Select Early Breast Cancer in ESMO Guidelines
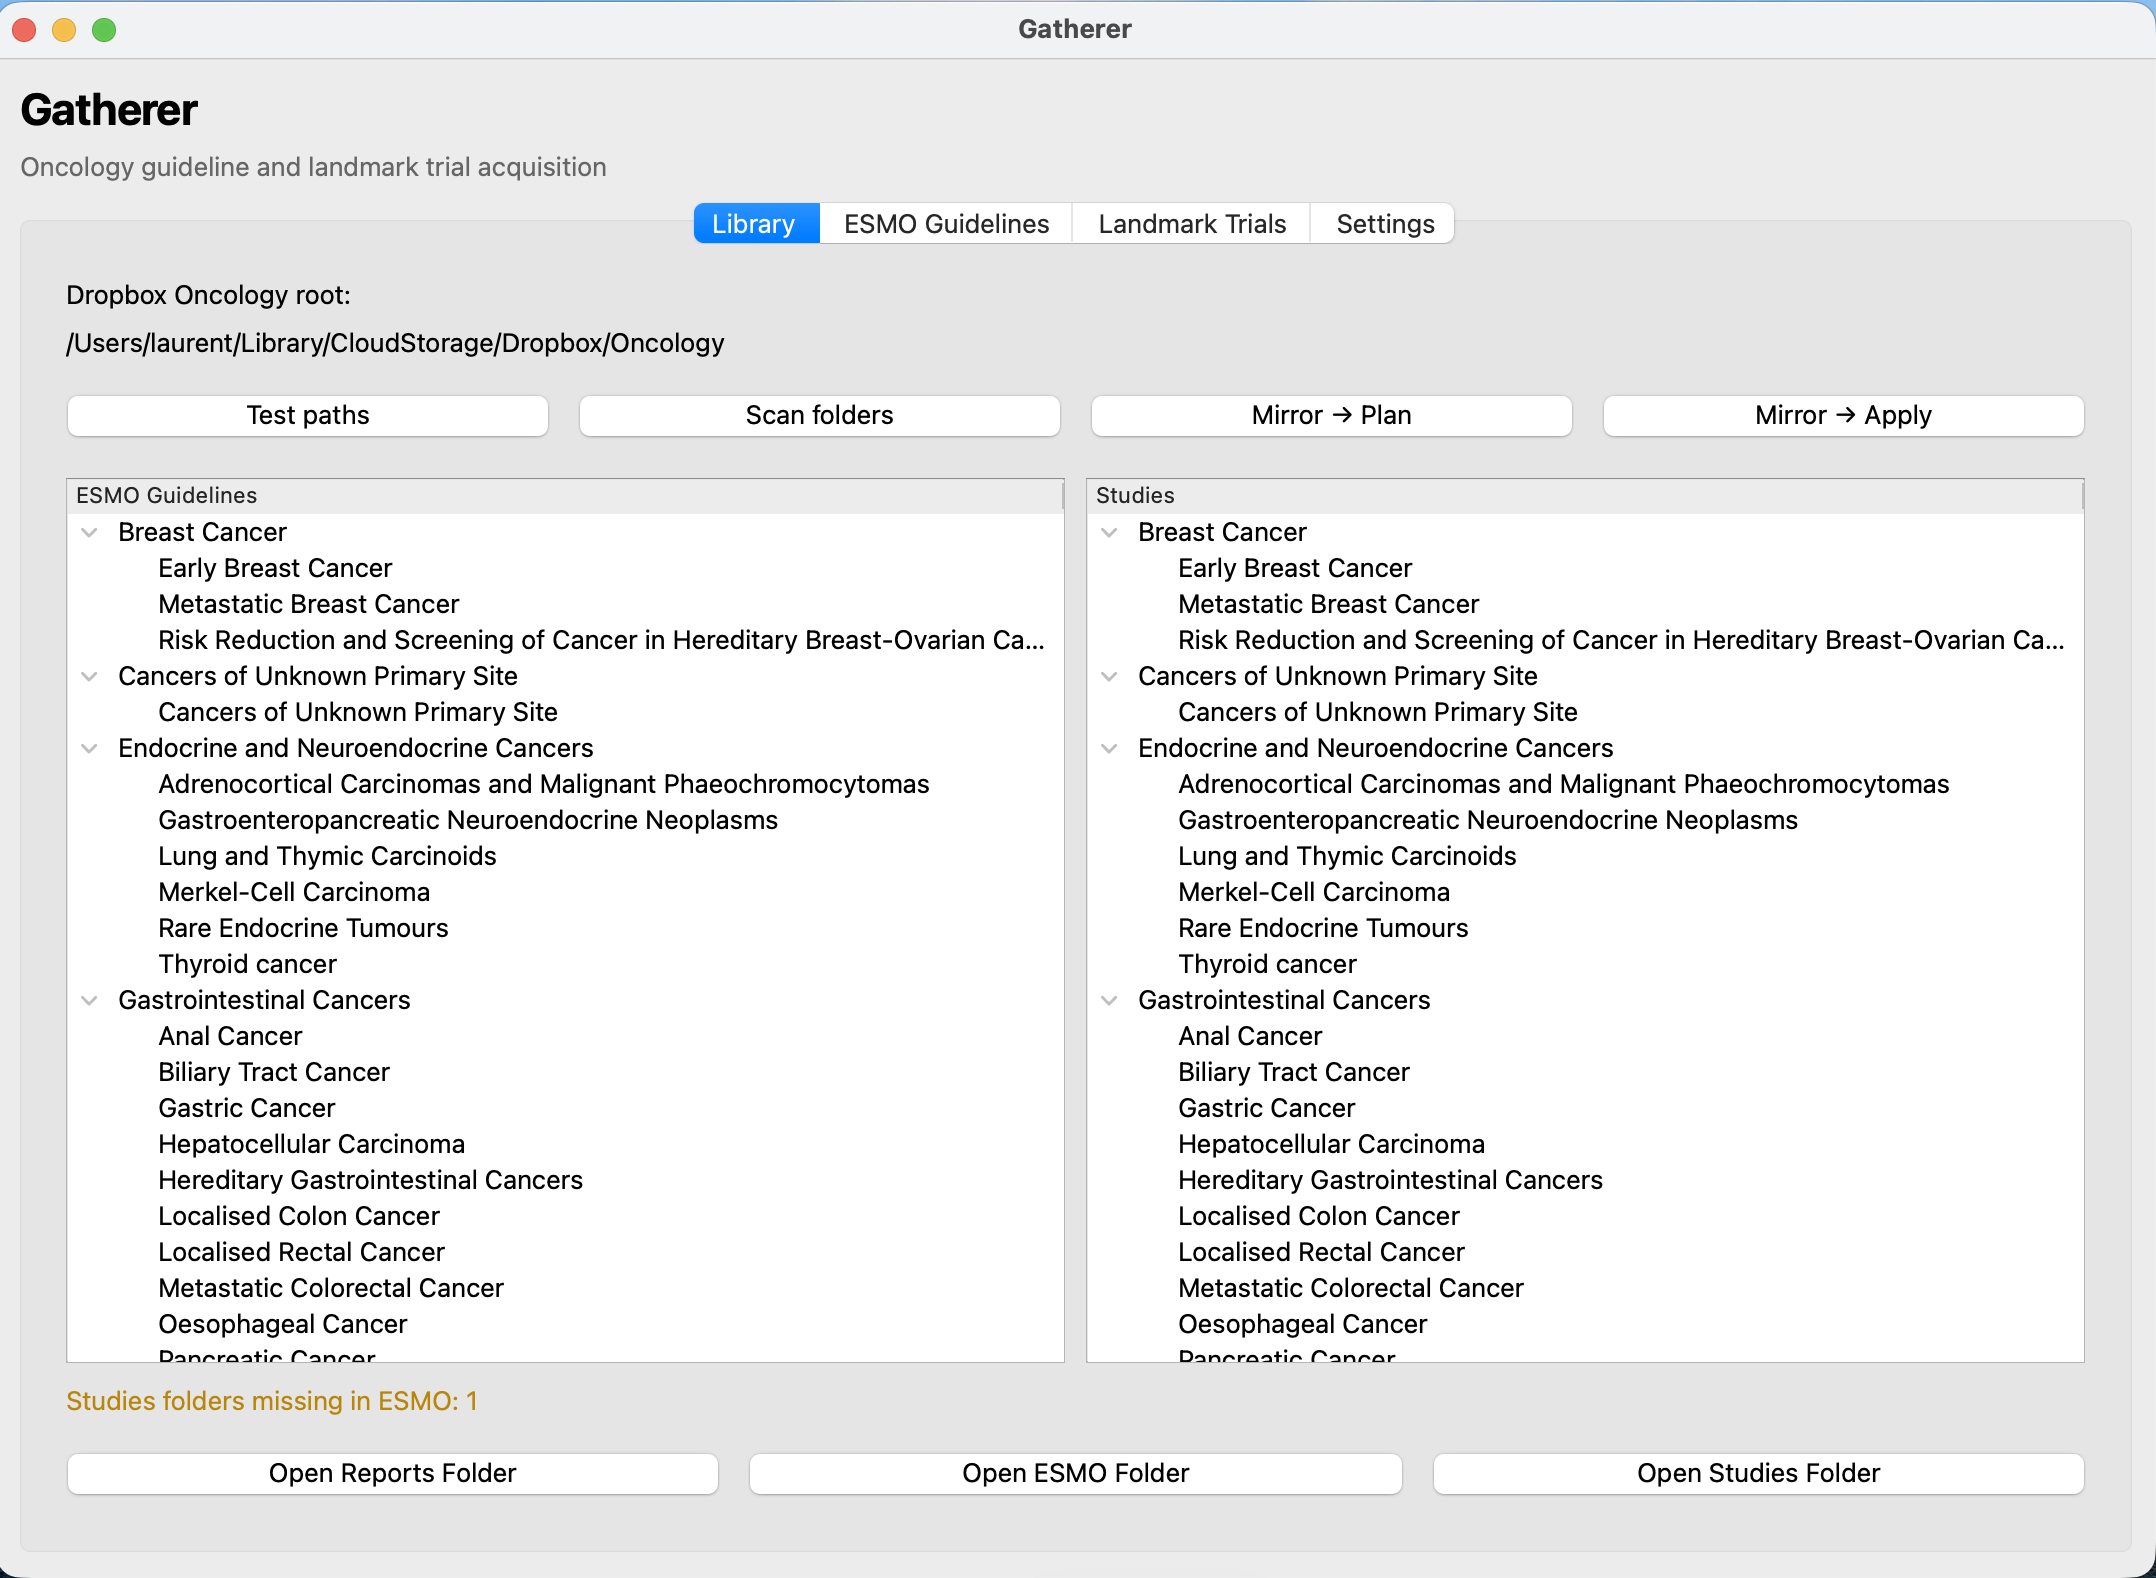Screen dimensions: 2156x1578 click(565, 568)
